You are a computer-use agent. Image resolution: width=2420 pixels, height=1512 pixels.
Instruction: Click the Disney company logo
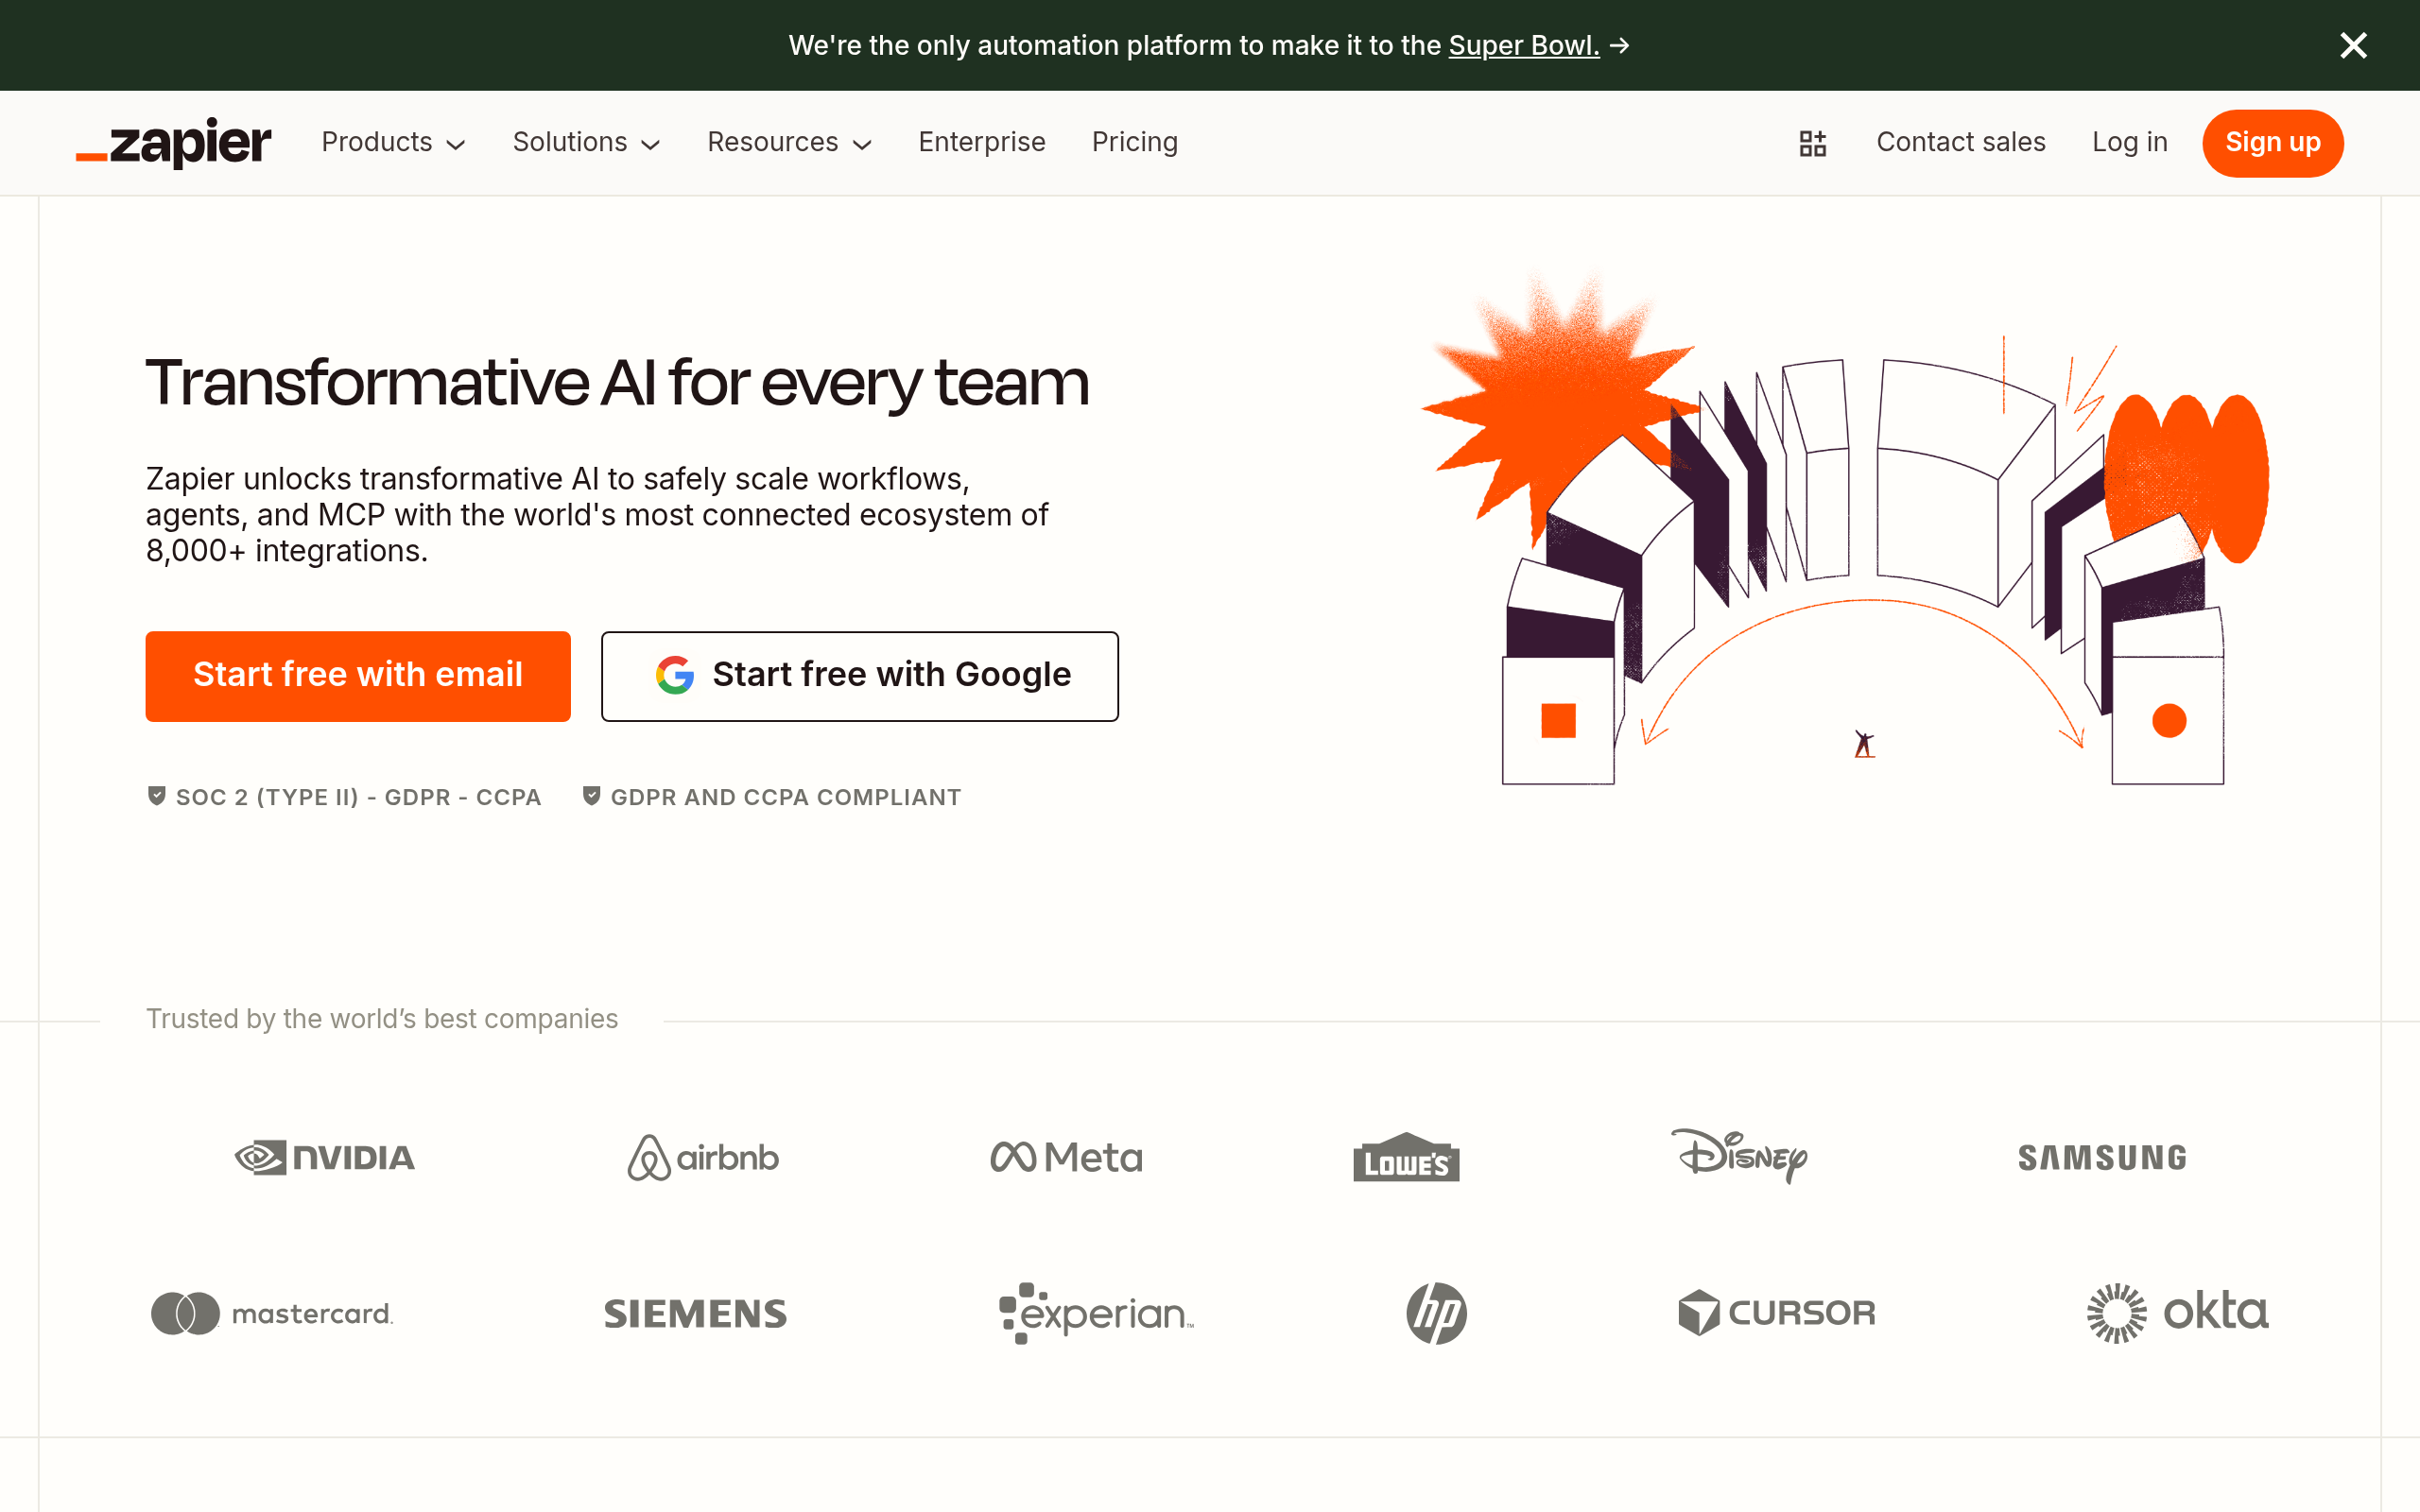1739,1158
